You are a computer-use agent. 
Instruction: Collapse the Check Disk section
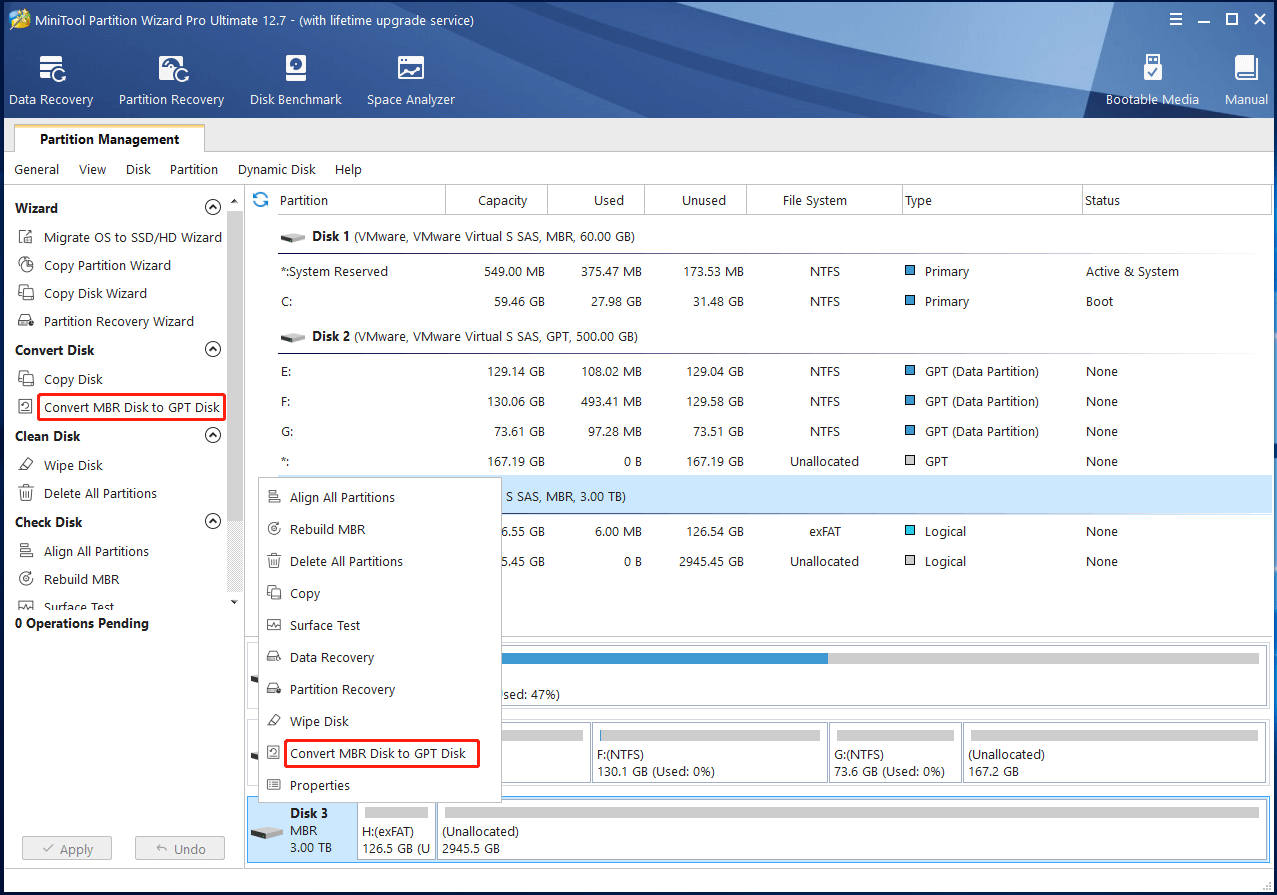click(212, 521)
